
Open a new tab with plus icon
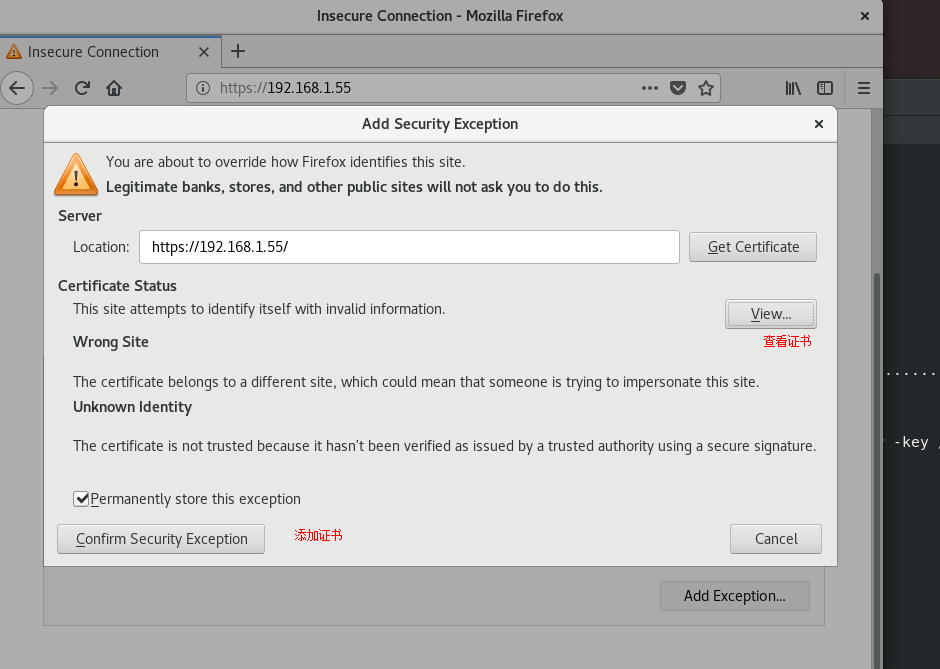click(238, 52)
